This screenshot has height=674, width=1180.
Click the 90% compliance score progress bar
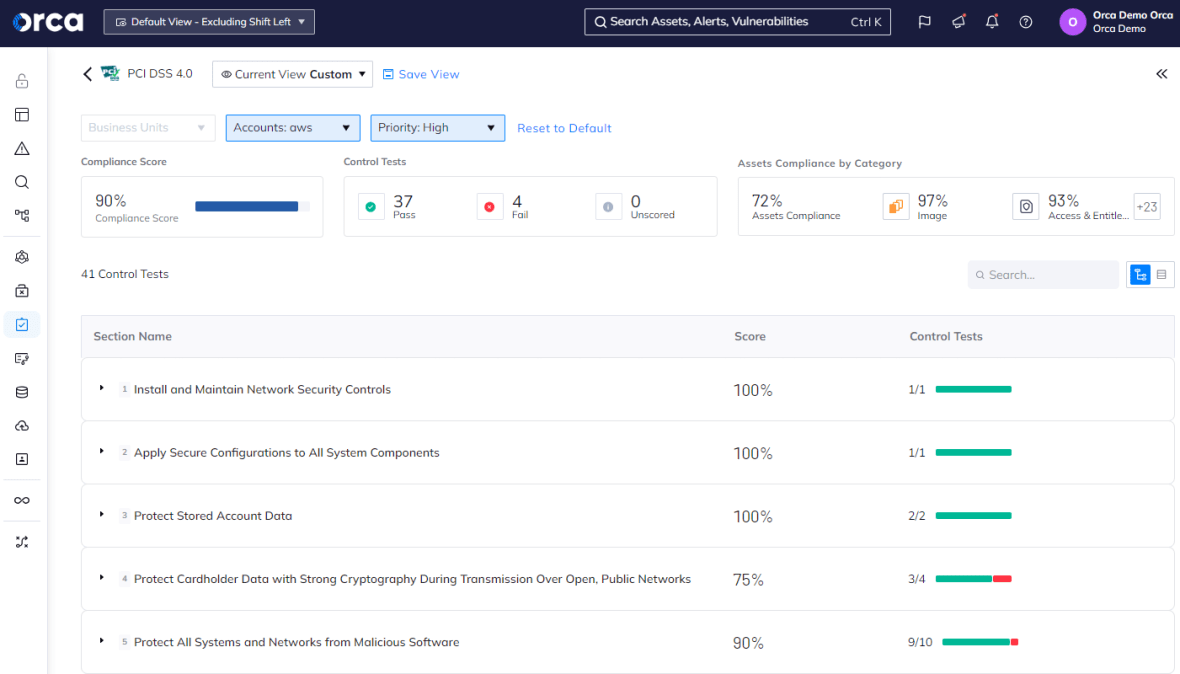pos(252,206)
